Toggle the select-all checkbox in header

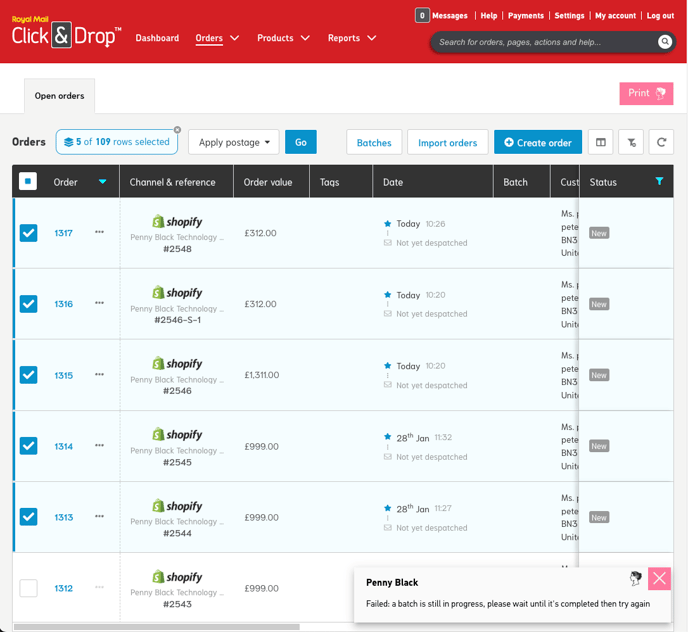click(29, 182)
